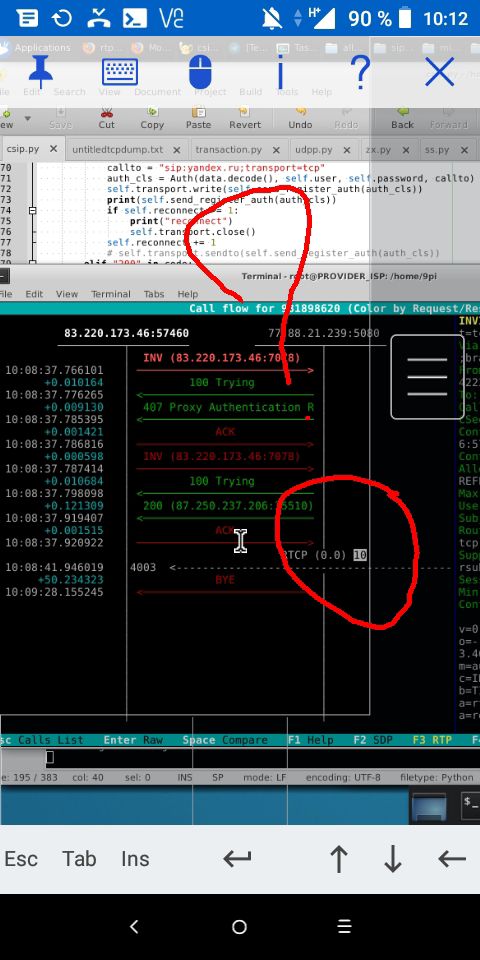Close the VNC session with X icon
Image resolution: width=480 pixels, height=960 pixels.
[x=440, y=72]
